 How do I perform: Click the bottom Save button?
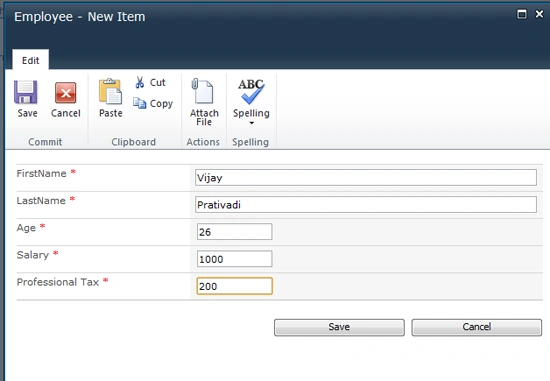[339, 327]
